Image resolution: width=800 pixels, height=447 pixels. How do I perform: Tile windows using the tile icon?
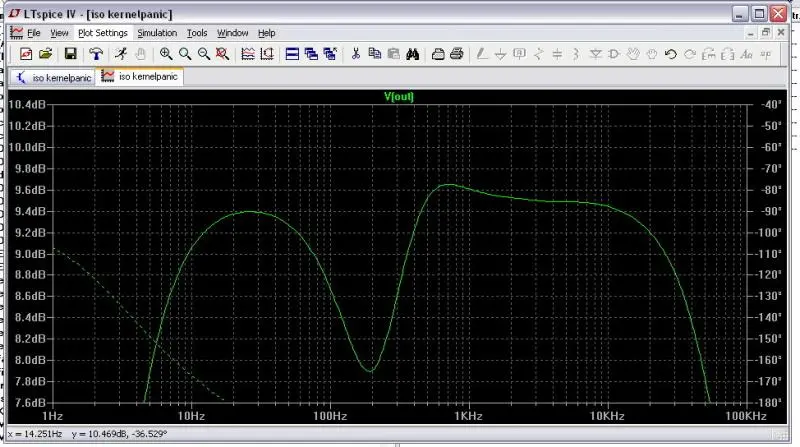pos(292,54)
